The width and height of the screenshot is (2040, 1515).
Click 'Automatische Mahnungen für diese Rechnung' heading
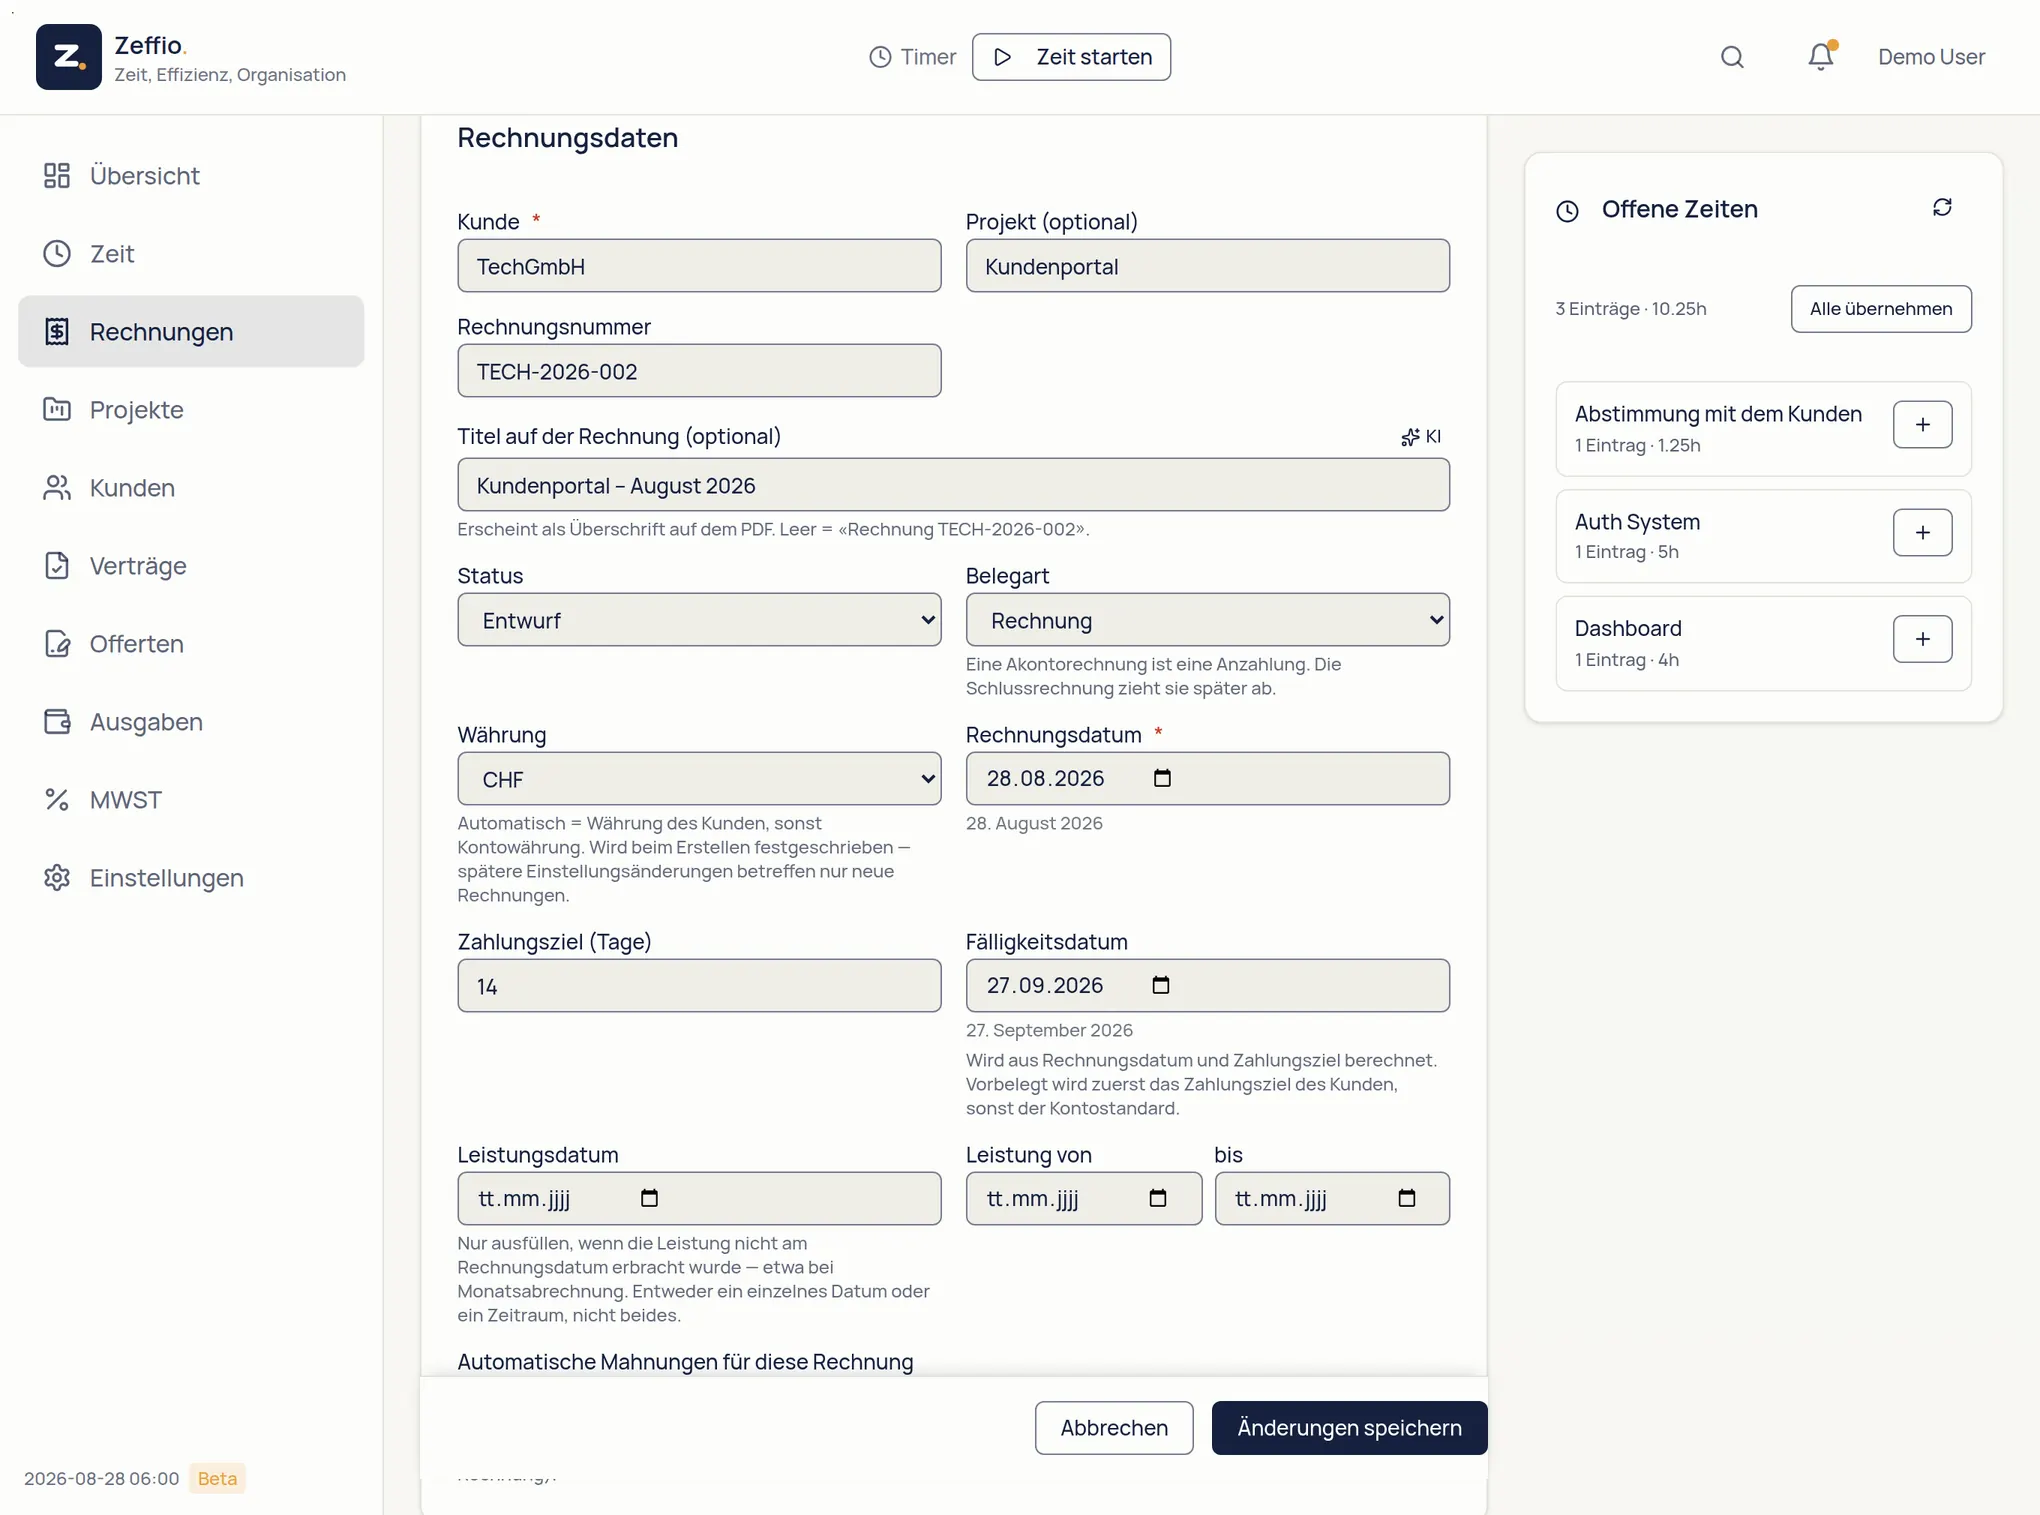click(685, 1362)
